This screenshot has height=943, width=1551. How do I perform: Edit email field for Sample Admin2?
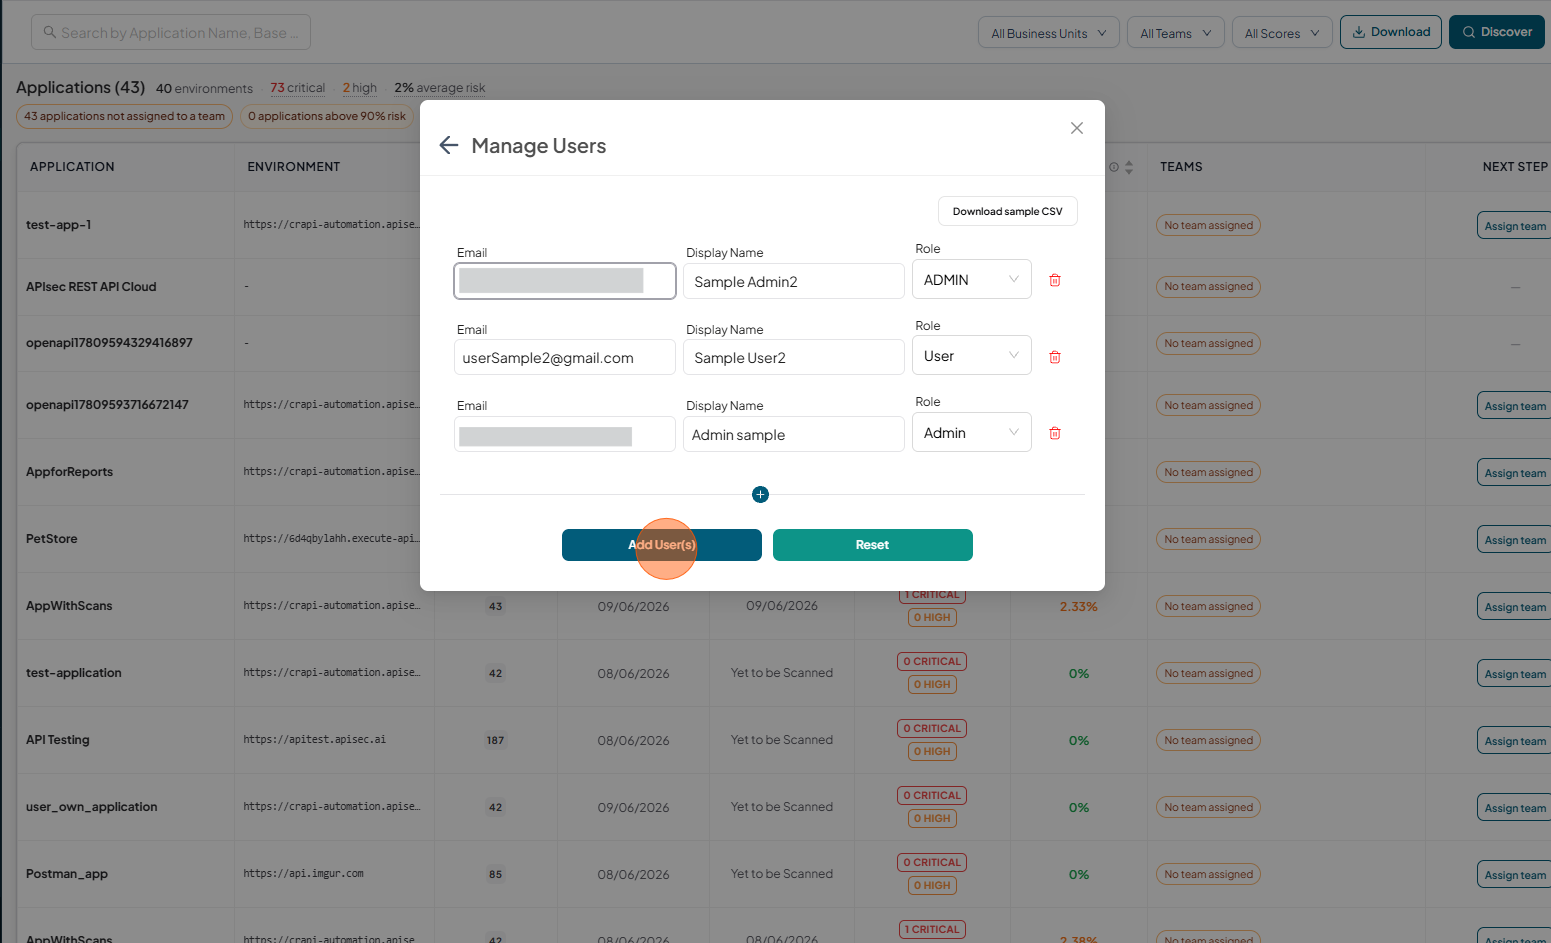(565, 281)
